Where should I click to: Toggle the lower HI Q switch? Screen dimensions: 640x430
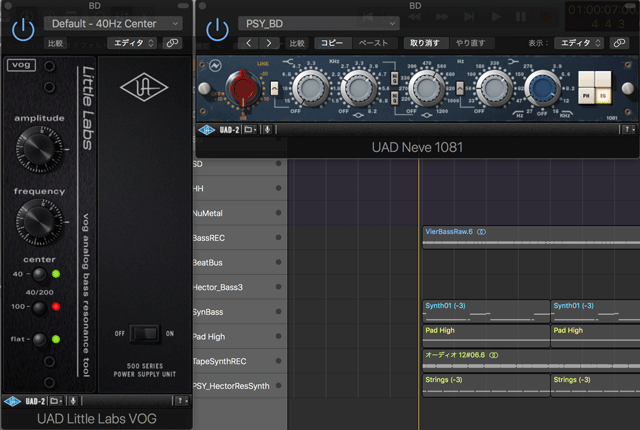point(395,98)
